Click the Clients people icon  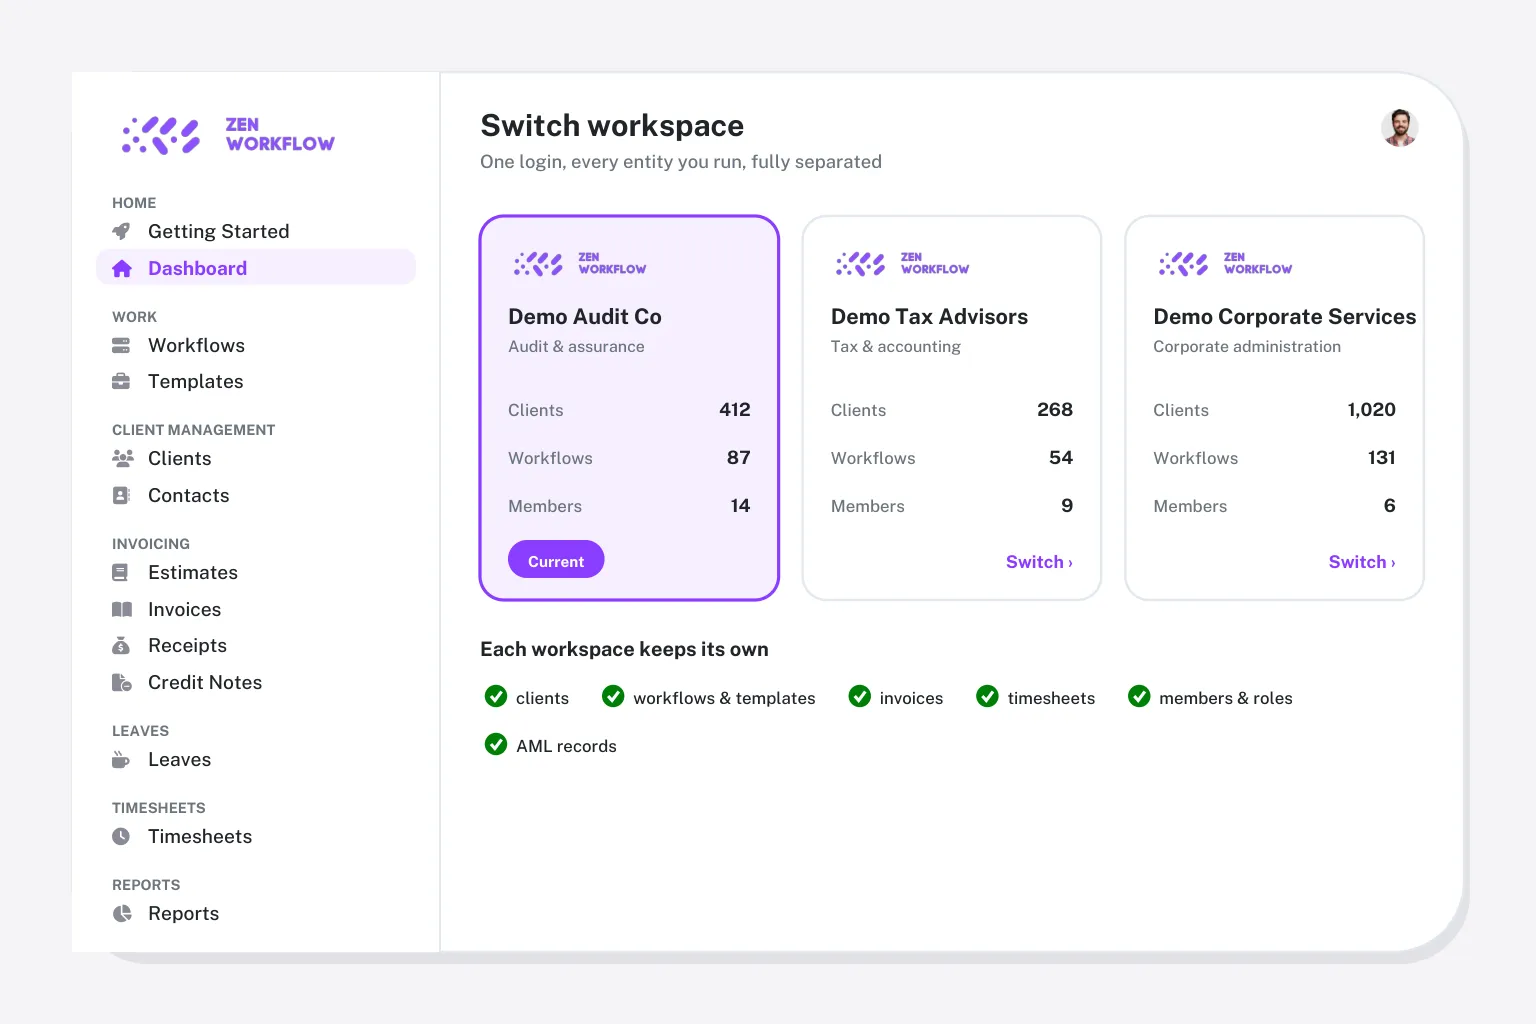[x=123, y=459]
